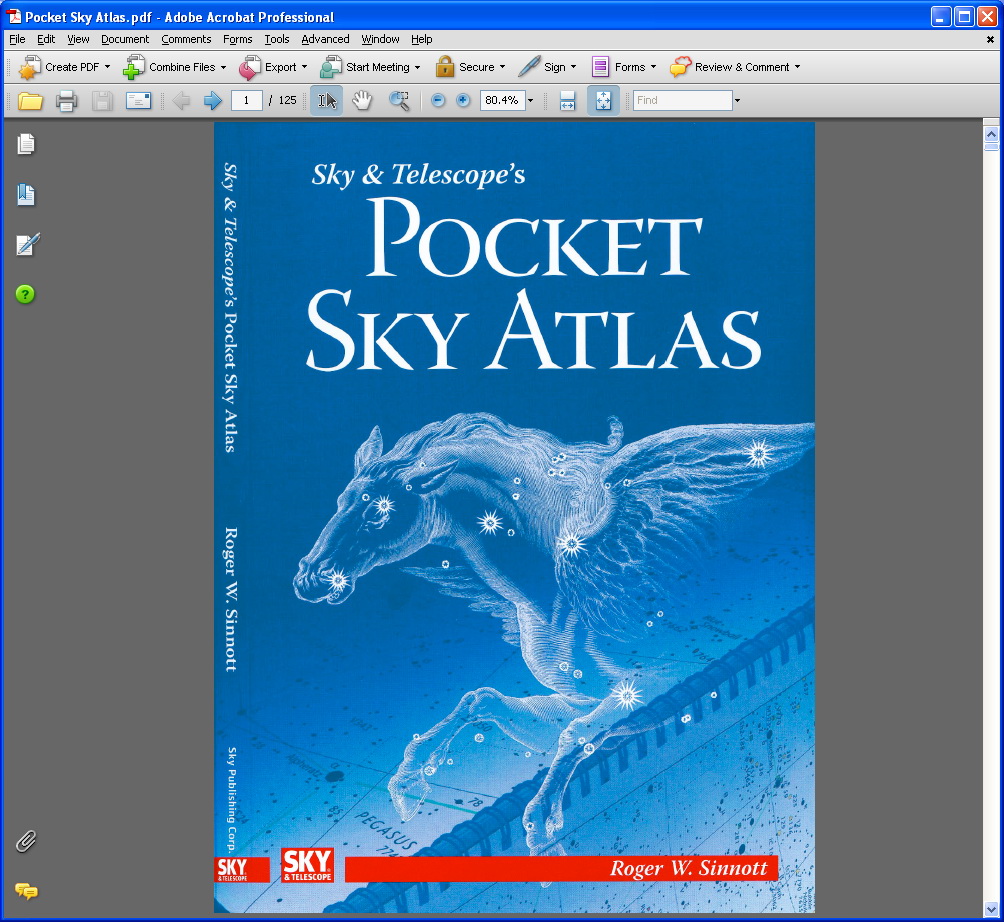Go to previous page arrow
1004x922 pixels.
coord(181,101)
